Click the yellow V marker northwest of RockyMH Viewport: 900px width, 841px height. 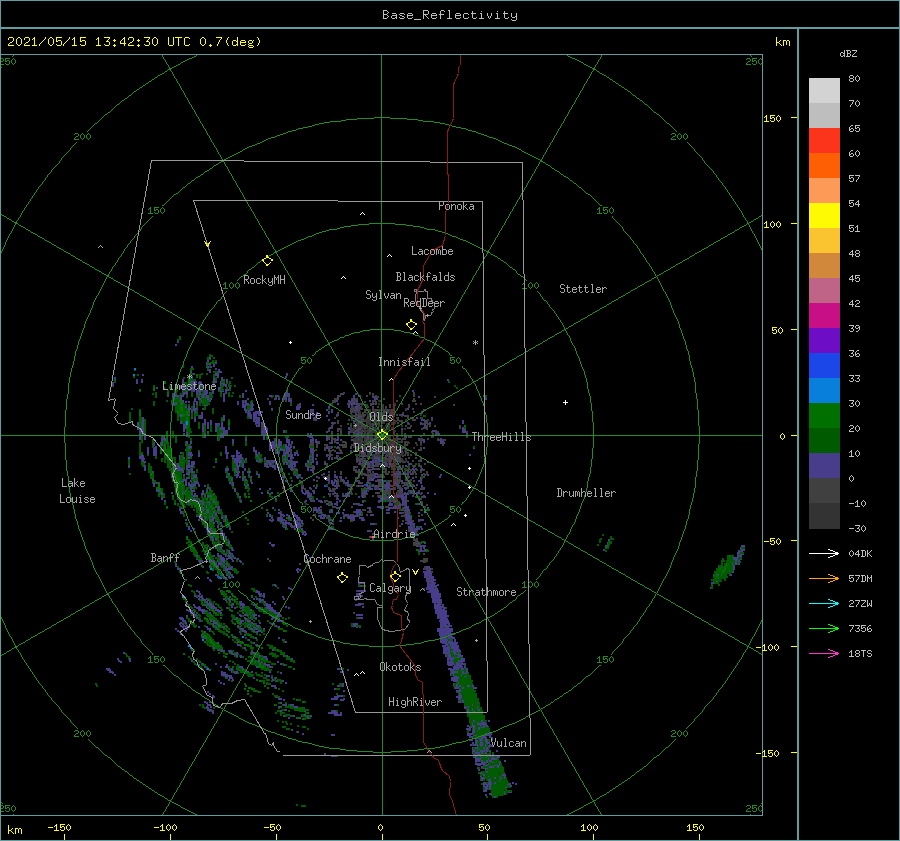coord(208,244)
